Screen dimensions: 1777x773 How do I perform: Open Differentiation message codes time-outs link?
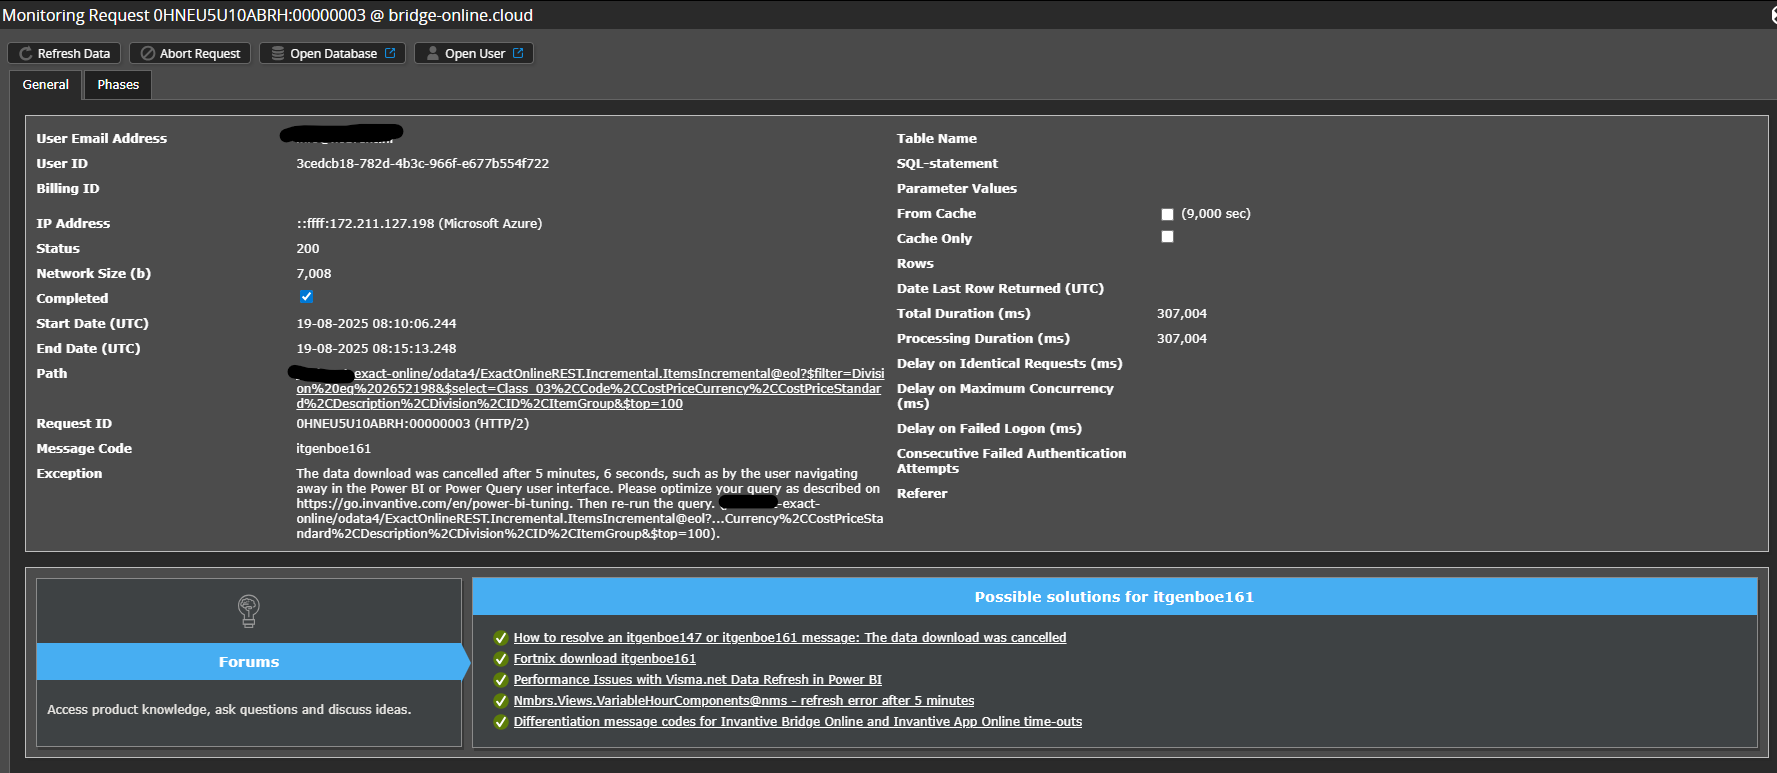pyautogui.click(x=797, y=722)
